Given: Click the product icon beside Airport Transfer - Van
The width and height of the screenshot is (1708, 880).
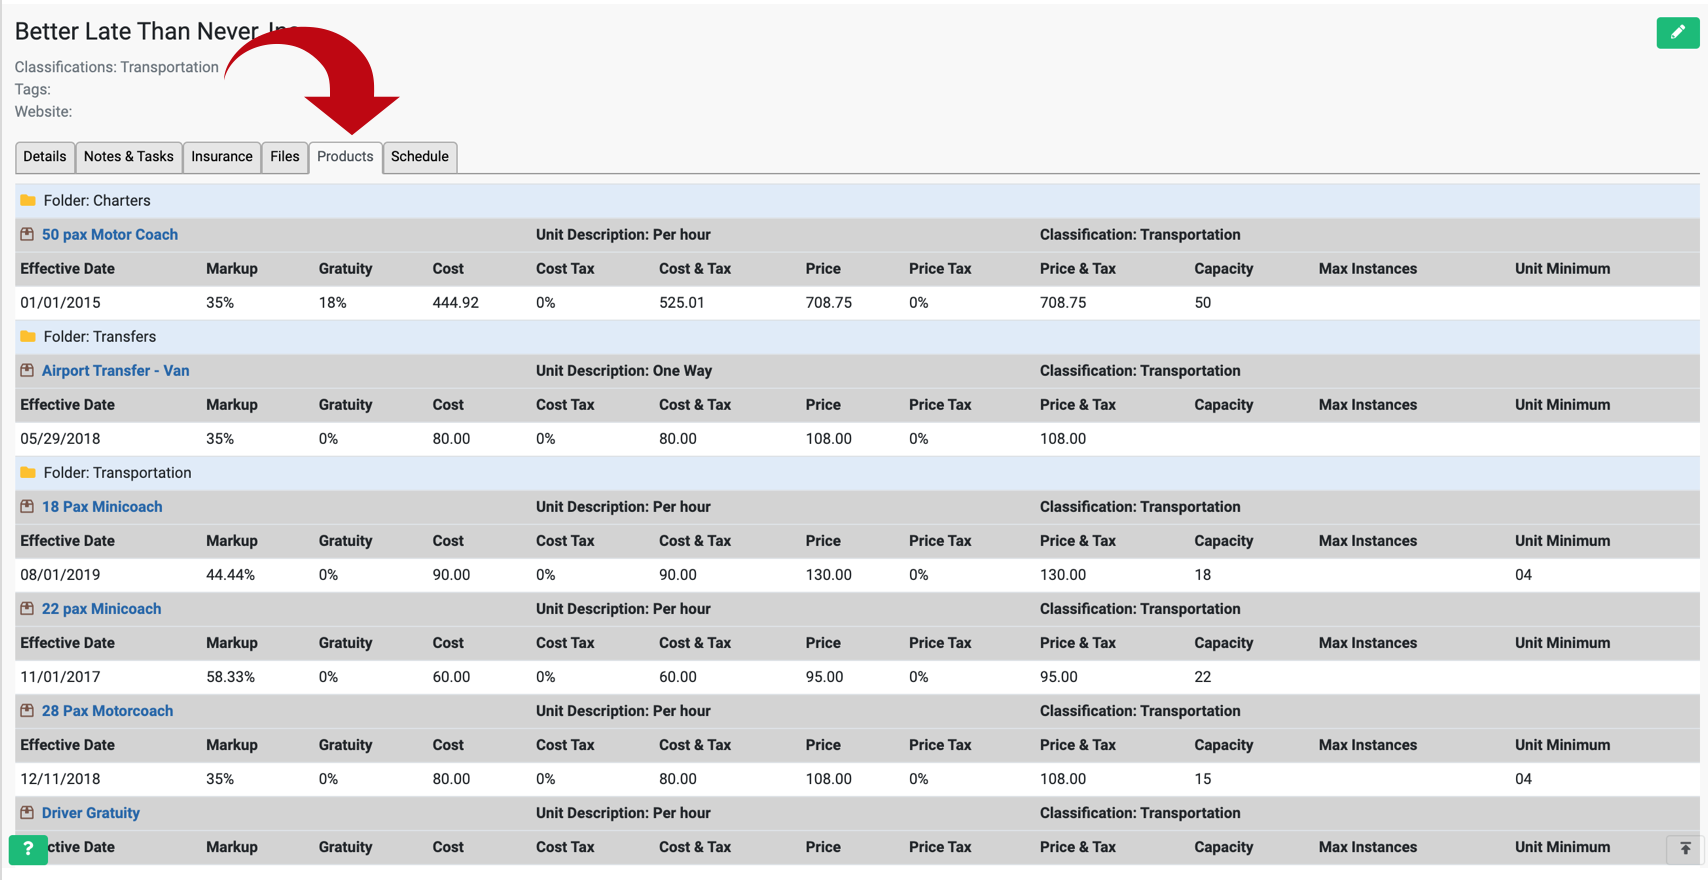Looking at the screenshot, I should pyautogui.click(x=27, y=370).
